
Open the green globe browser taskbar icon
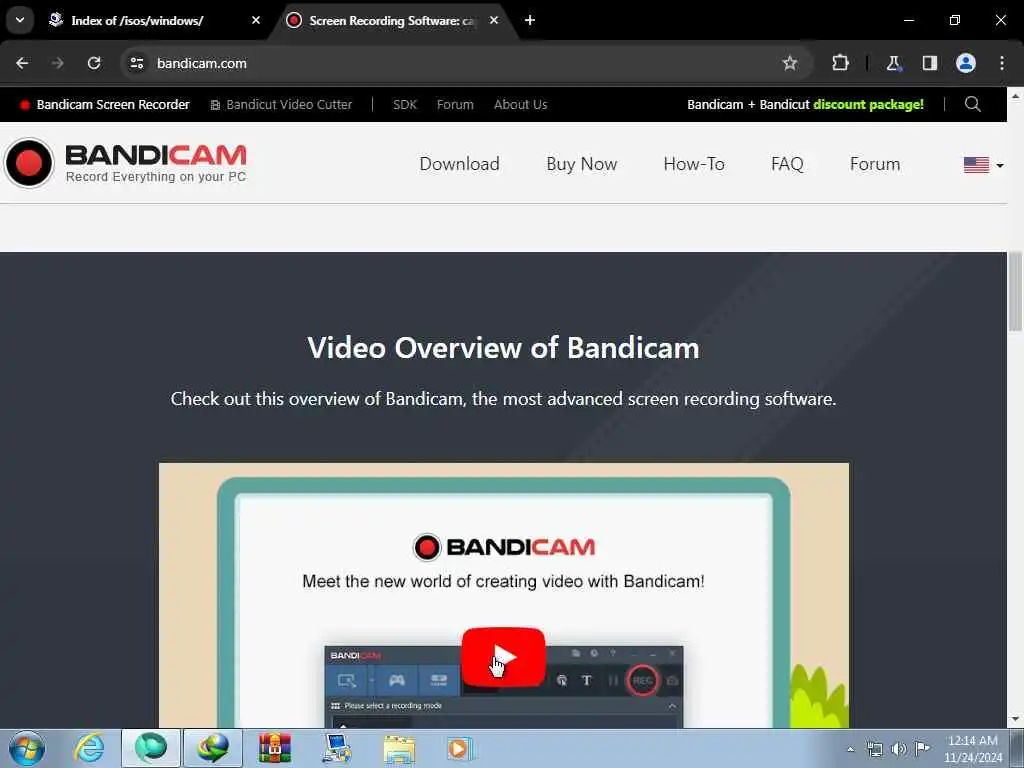pyautogui.click(x=151, y=748)
